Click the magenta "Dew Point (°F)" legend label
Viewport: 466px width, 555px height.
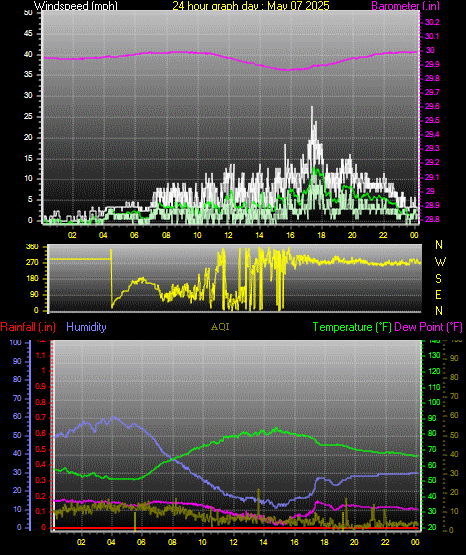pyautogui.click(x=428, y=327)
